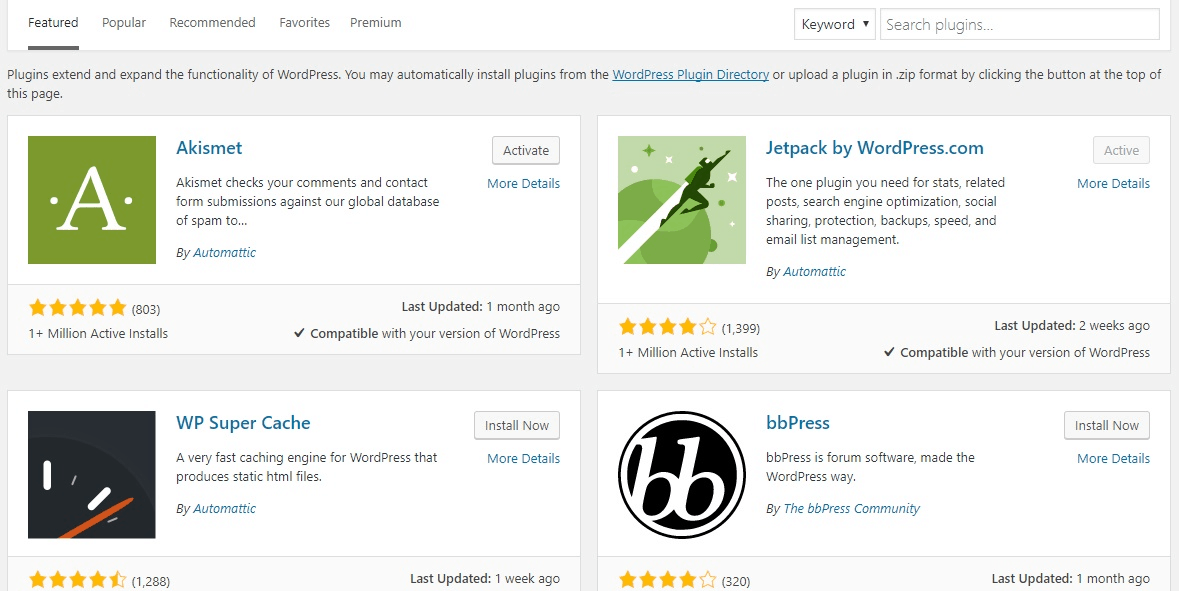Image resolution: width=1179 pixels, height=591 pixels.
Task: Focus the Search plugins input field
Action: coord(1020,24)
